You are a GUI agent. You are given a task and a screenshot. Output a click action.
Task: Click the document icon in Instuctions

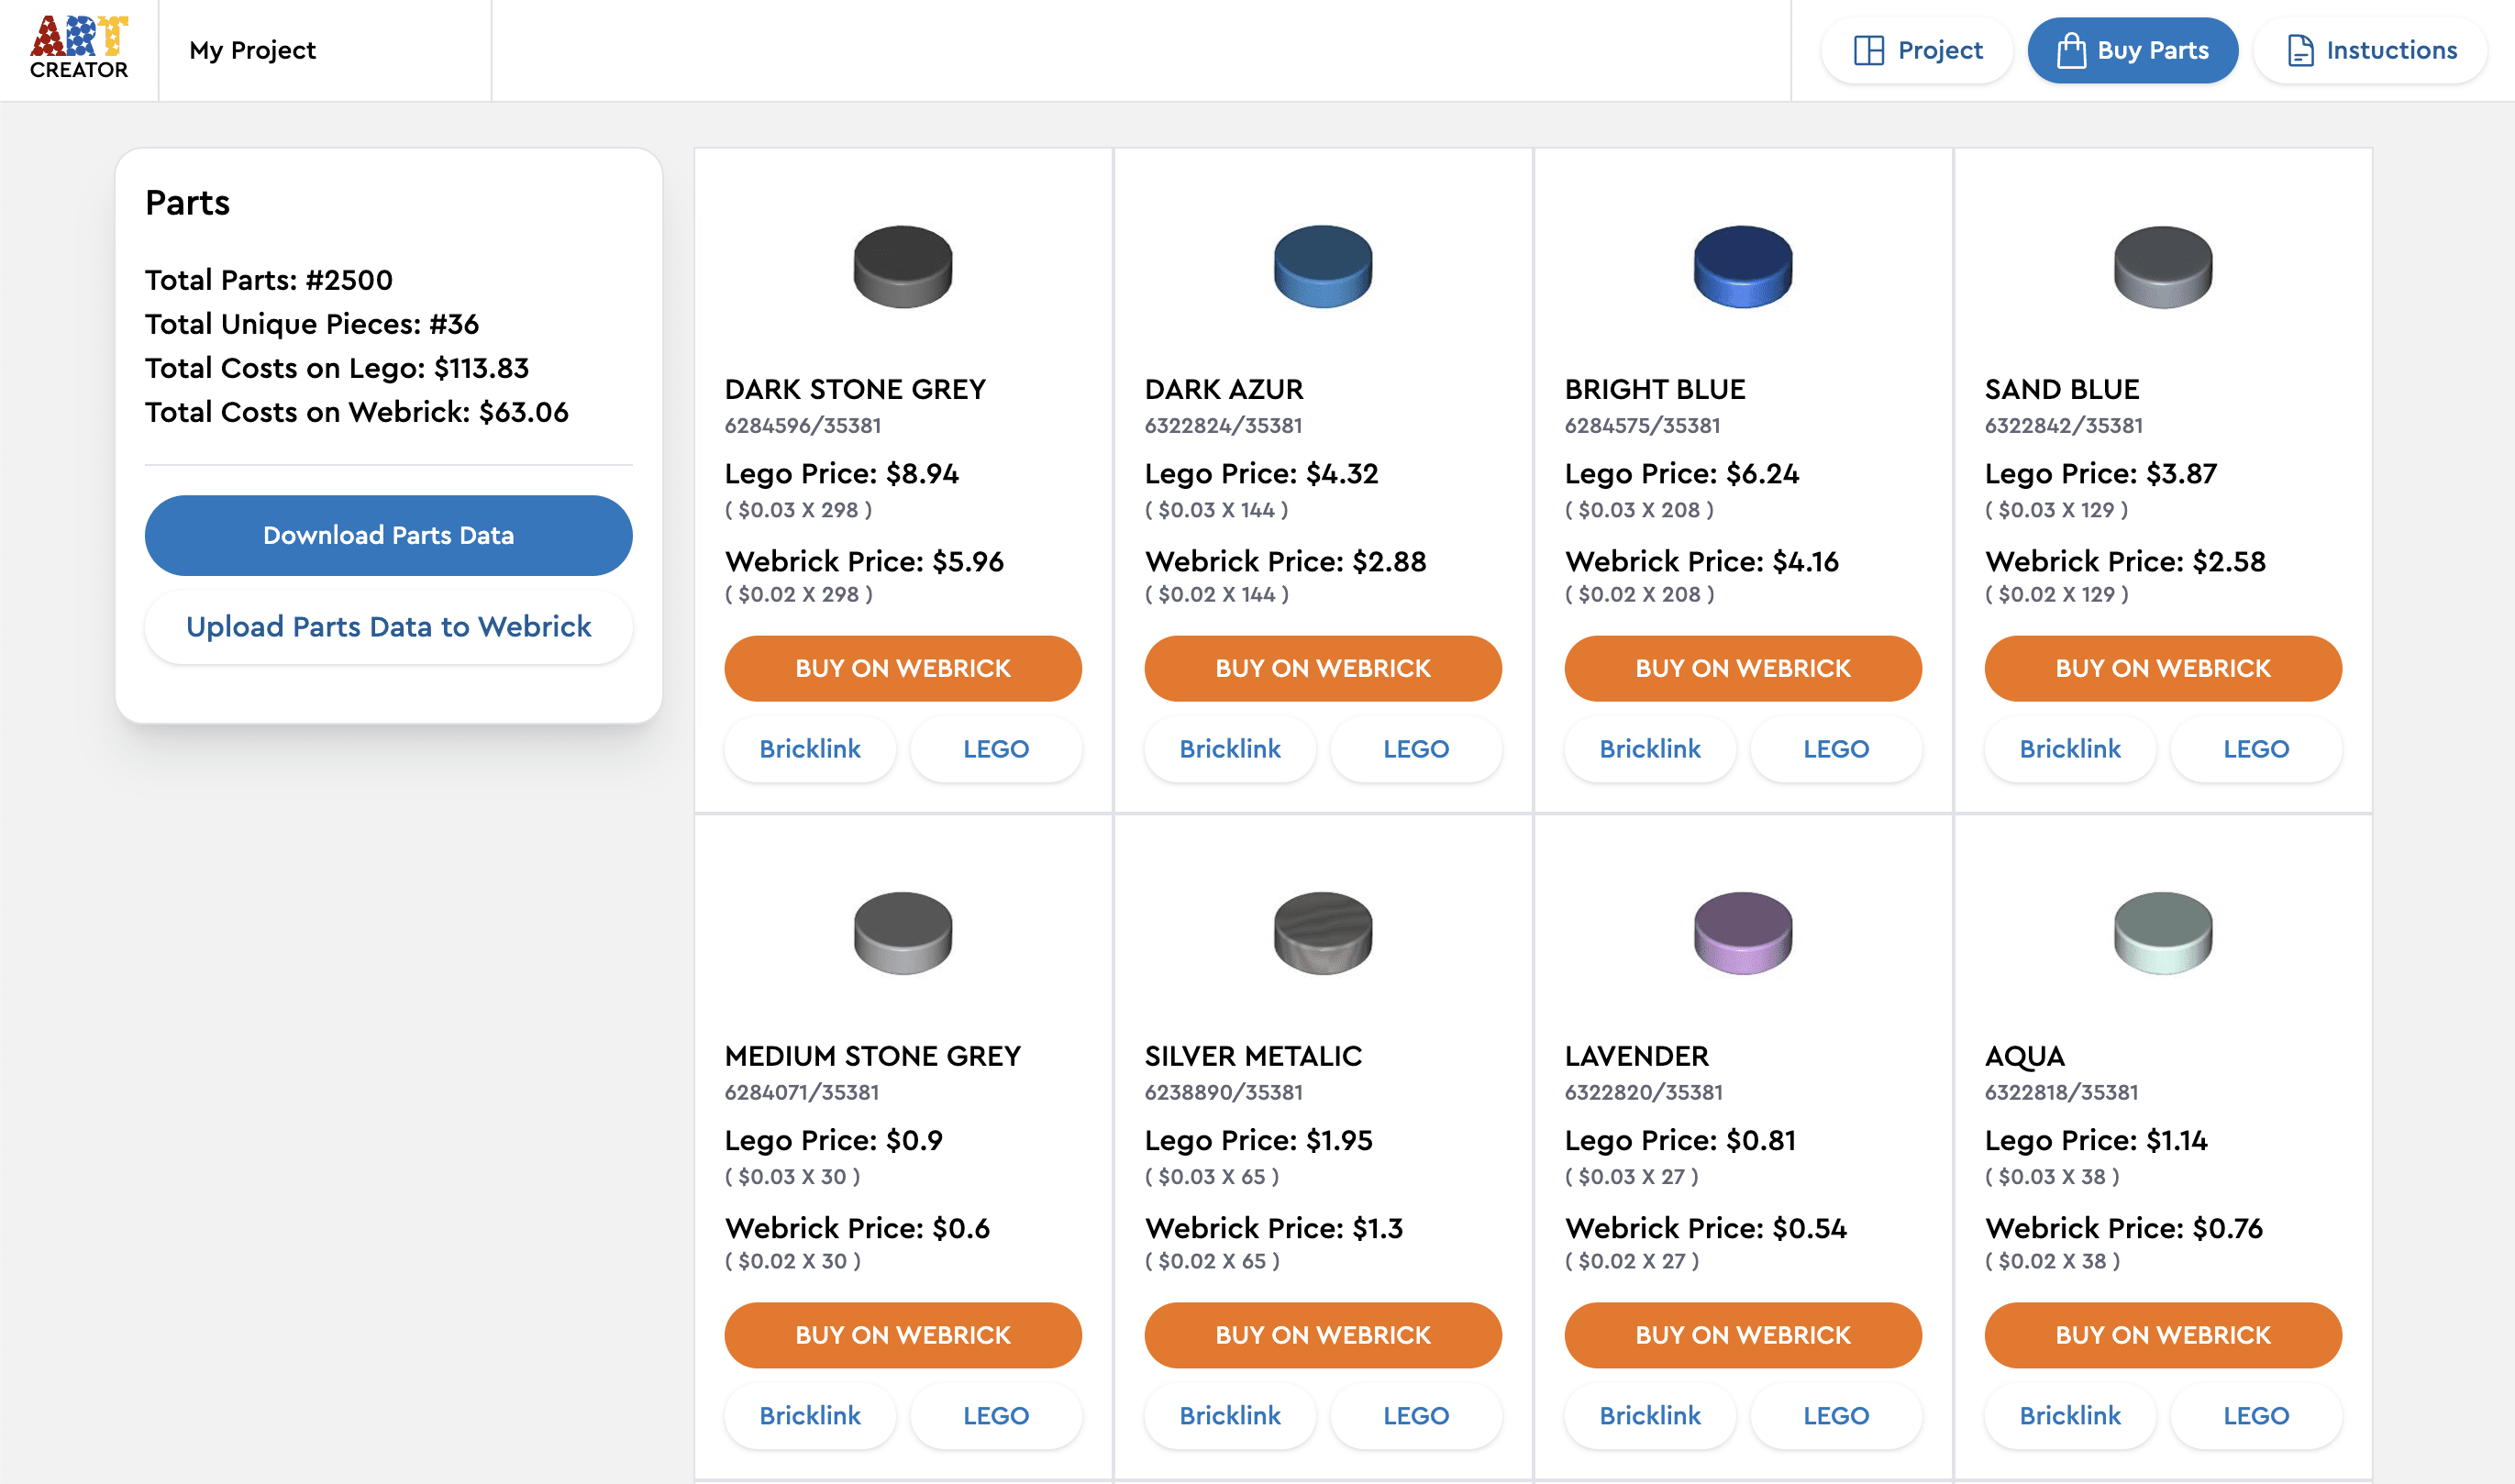click(x=2300, y=50)
